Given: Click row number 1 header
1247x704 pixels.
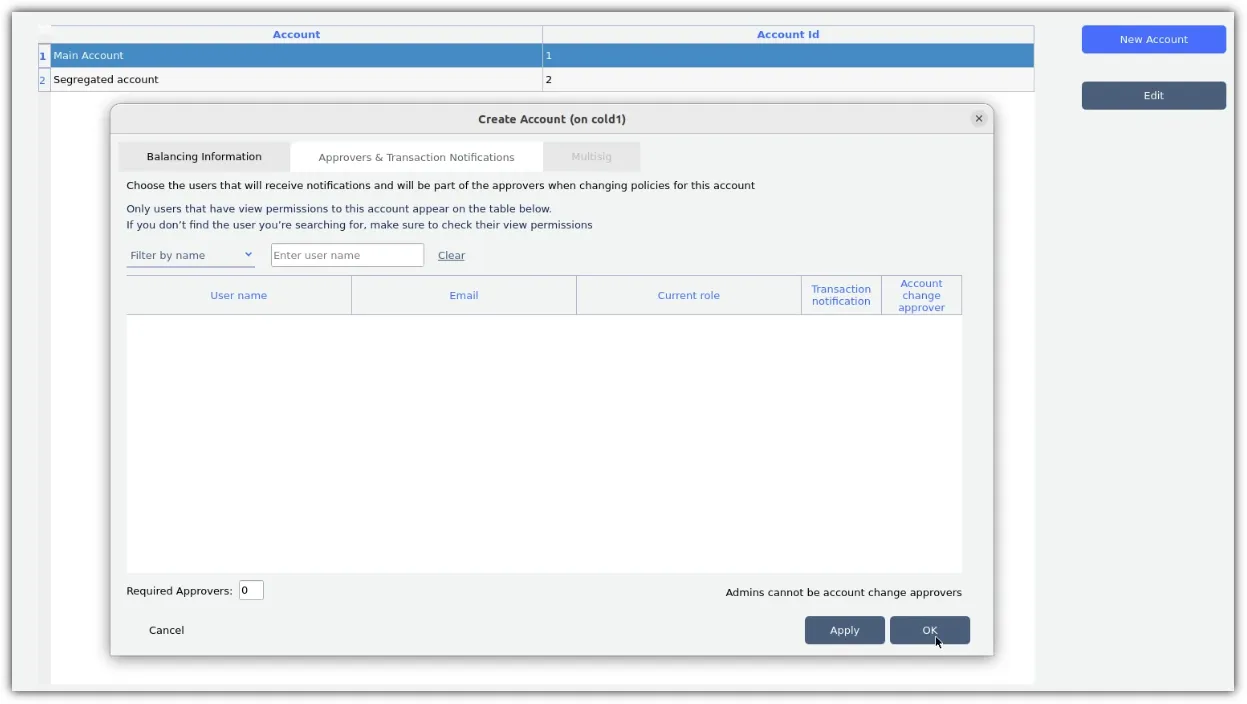Looking at the screenshot, I should (43, 56).
